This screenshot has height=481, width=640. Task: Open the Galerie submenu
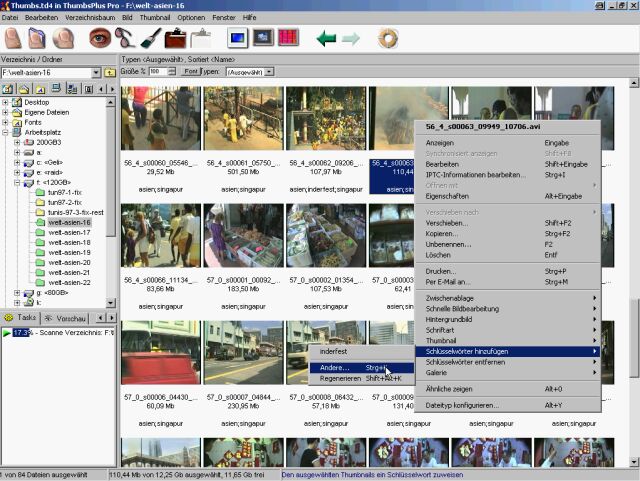point(507,373)
